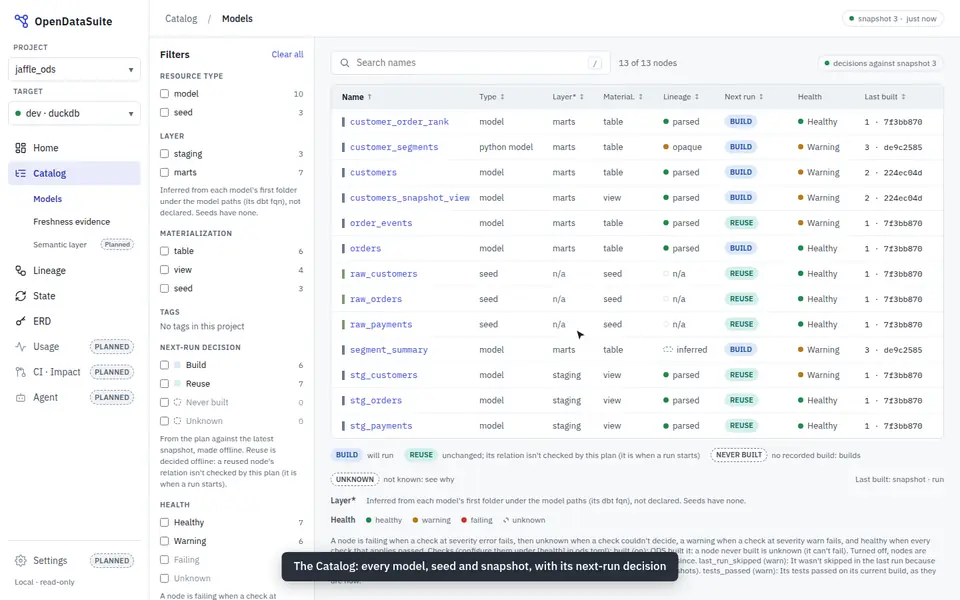Focus the Search names input field
The width and height of the screenshot is (960, 600).
click(x=470, y=63)
